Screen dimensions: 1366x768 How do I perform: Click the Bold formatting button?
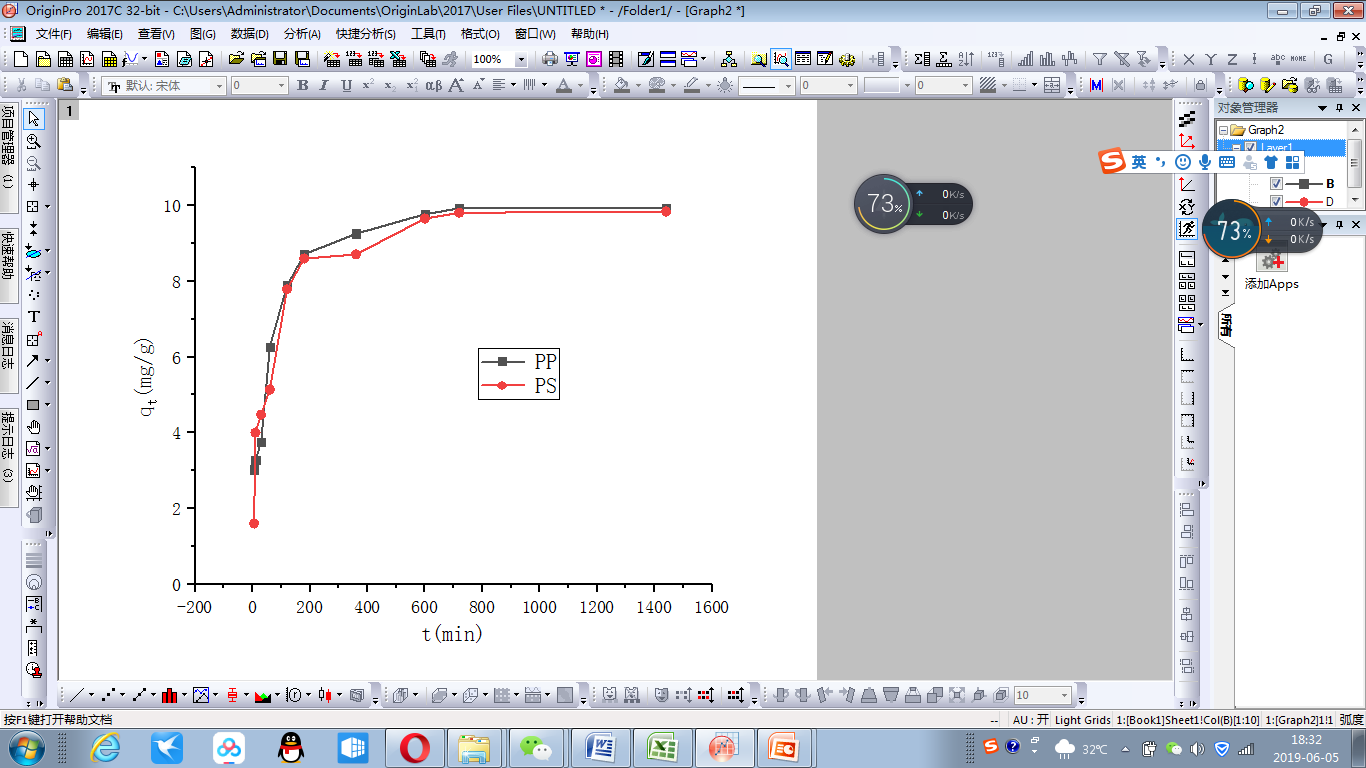point(303,86)
